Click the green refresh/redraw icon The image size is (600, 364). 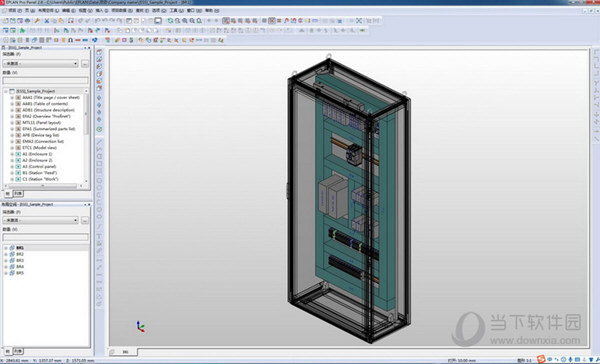point(170,21)
